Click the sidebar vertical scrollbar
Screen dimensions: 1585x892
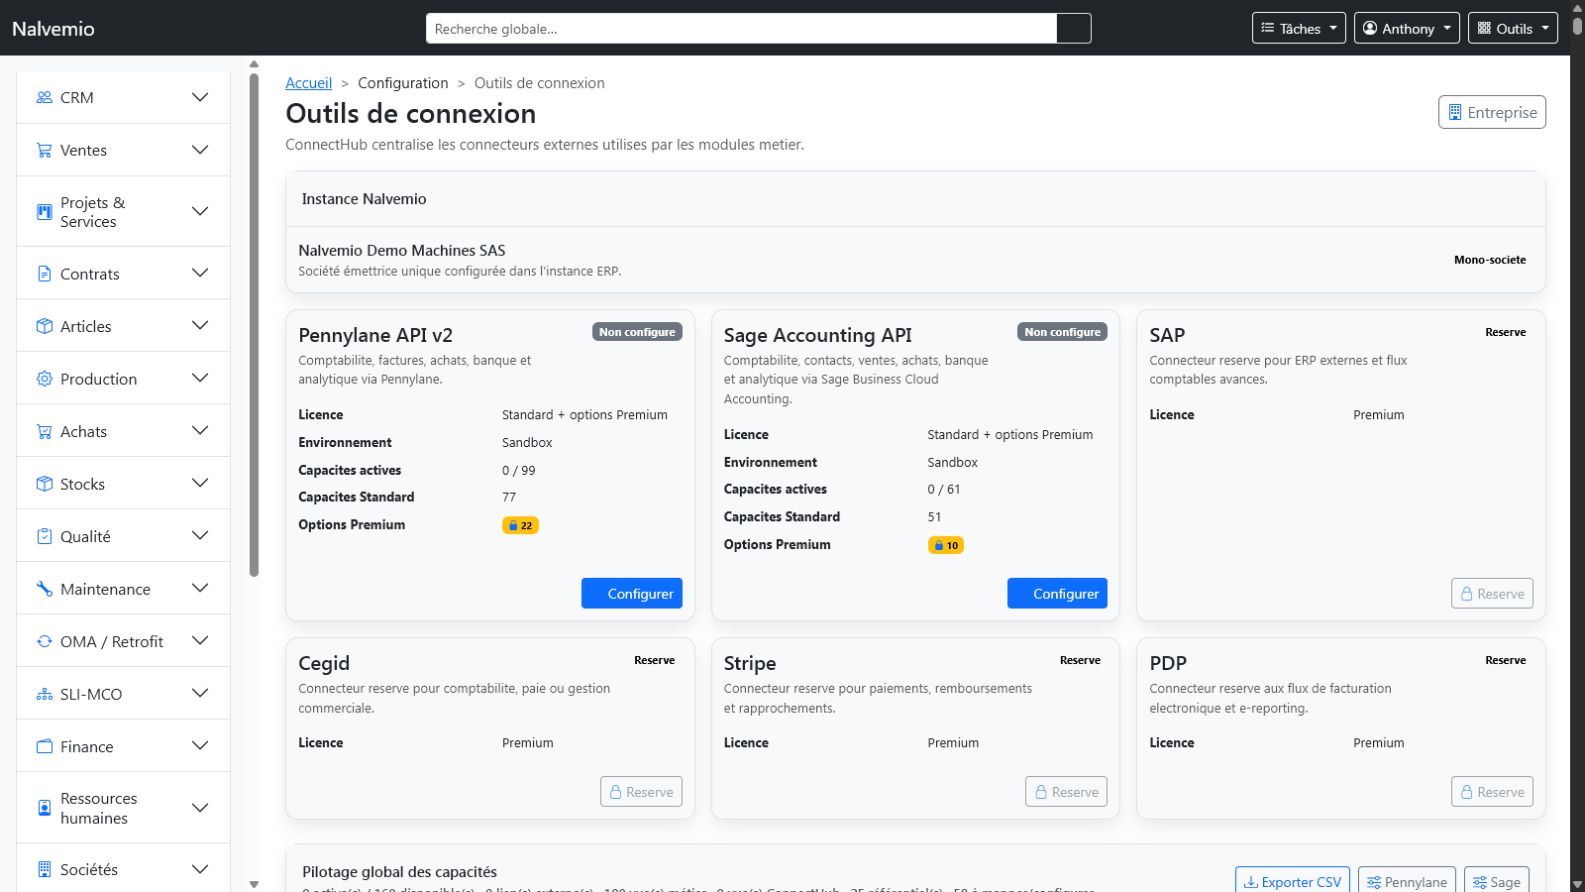click(x=254, y=325)
